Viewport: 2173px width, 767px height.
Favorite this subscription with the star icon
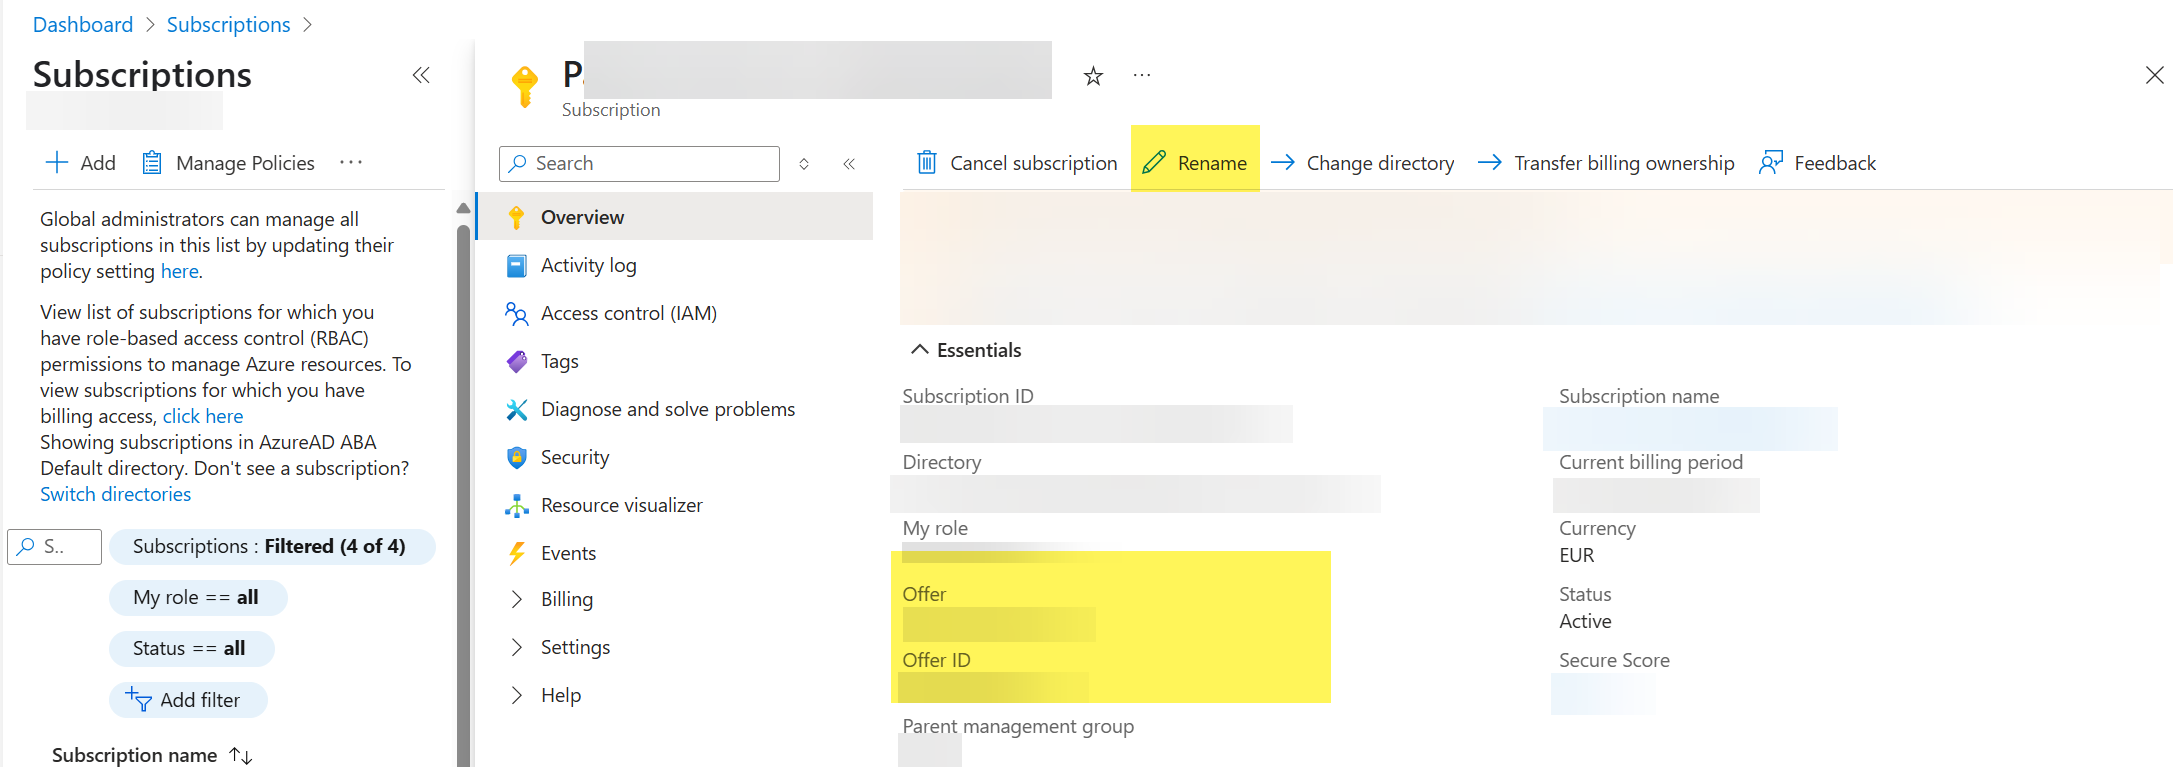tap(1093, 76)
